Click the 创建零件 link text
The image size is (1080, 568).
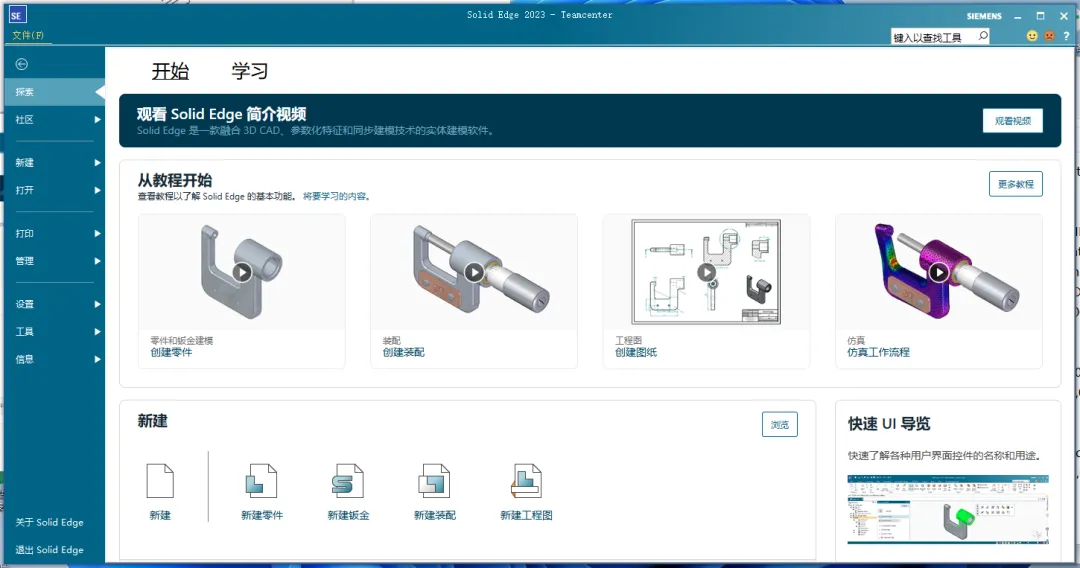[x=172, y=353]
